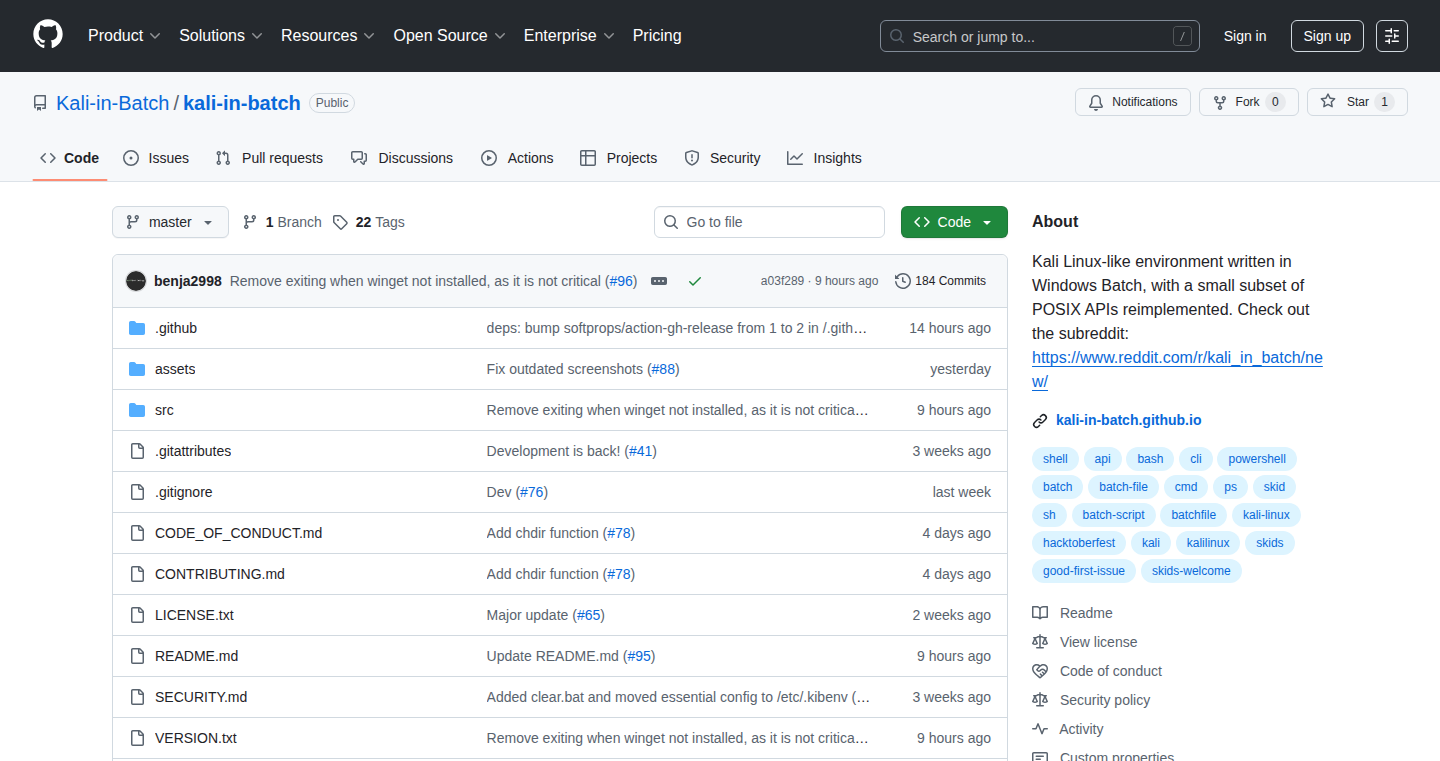Open the CONTRIBUTING.md file
This screenshot has width=1440, height=761.
[x=220, y=574]
